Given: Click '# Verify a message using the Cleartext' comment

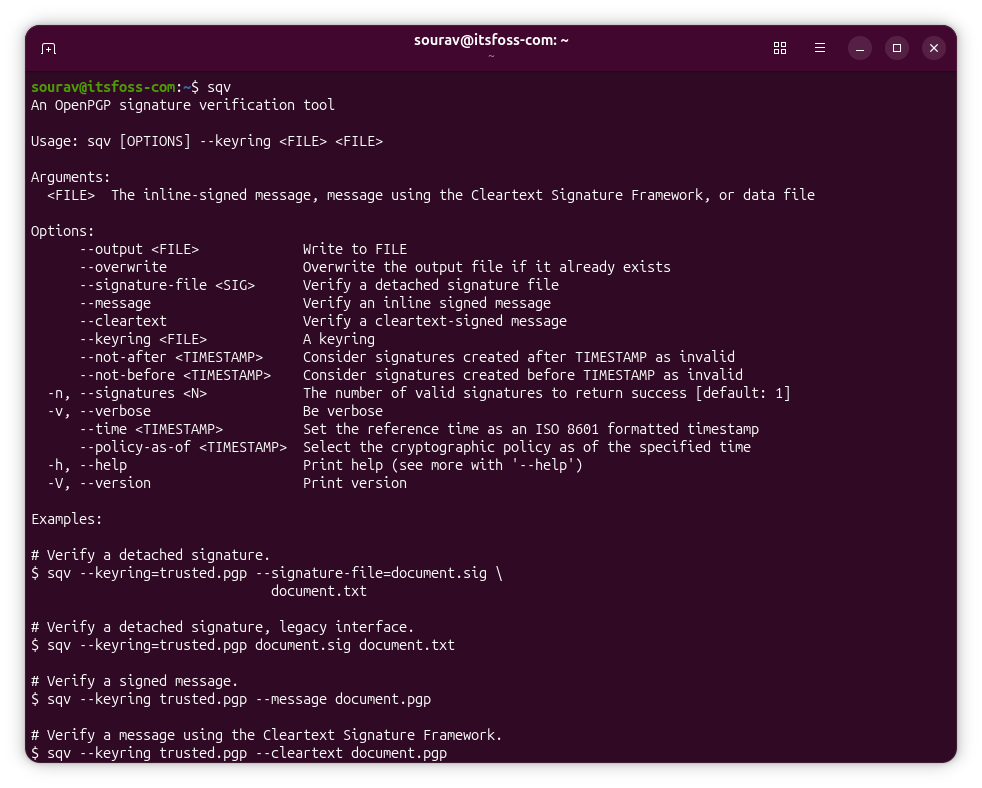Looking at the screenshot, I should (x=267, y=735).
